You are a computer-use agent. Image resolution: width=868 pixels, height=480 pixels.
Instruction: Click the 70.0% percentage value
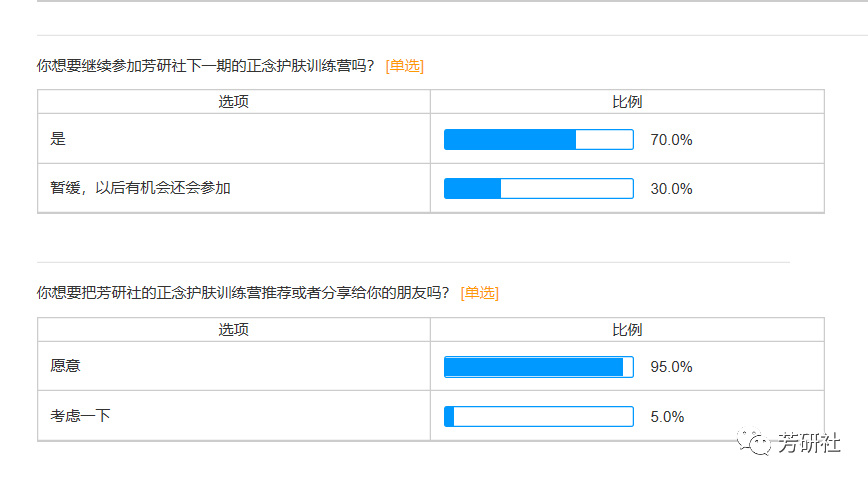tap(671, 140)
